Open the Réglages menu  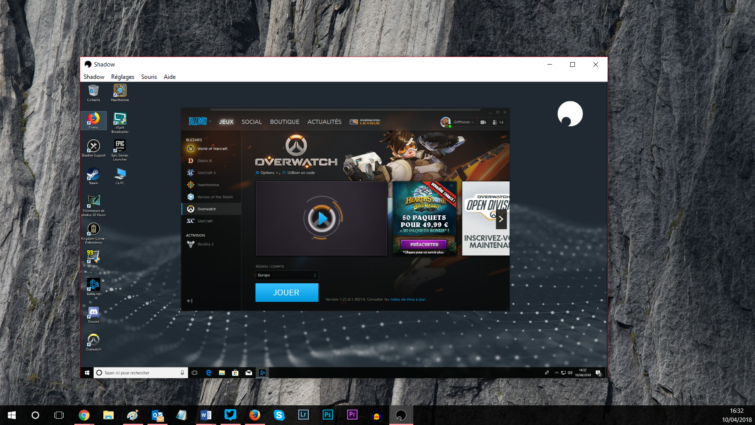click(x=122, y=77)
